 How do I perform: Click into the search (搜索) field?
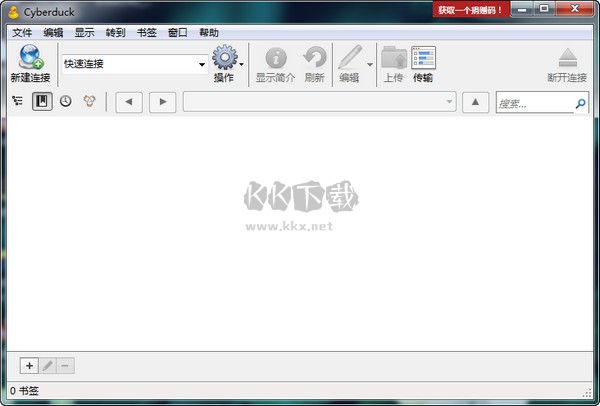click(535, 103)
